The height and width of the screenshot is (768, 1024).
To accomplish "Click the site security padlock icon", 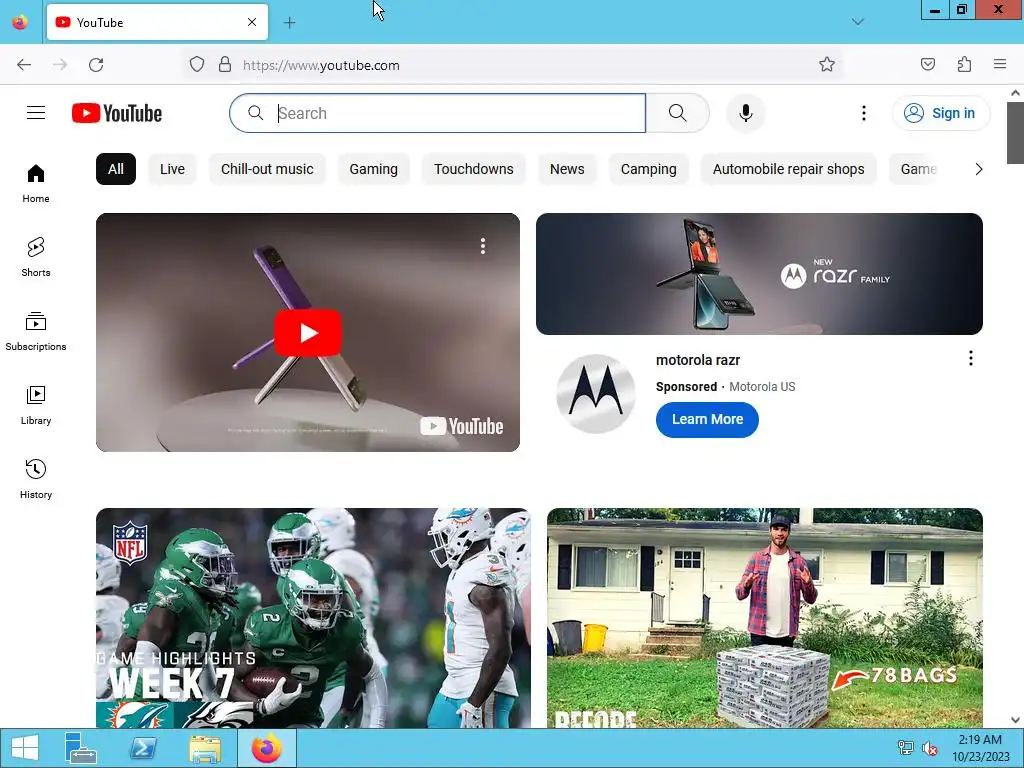I will point(225,65).
